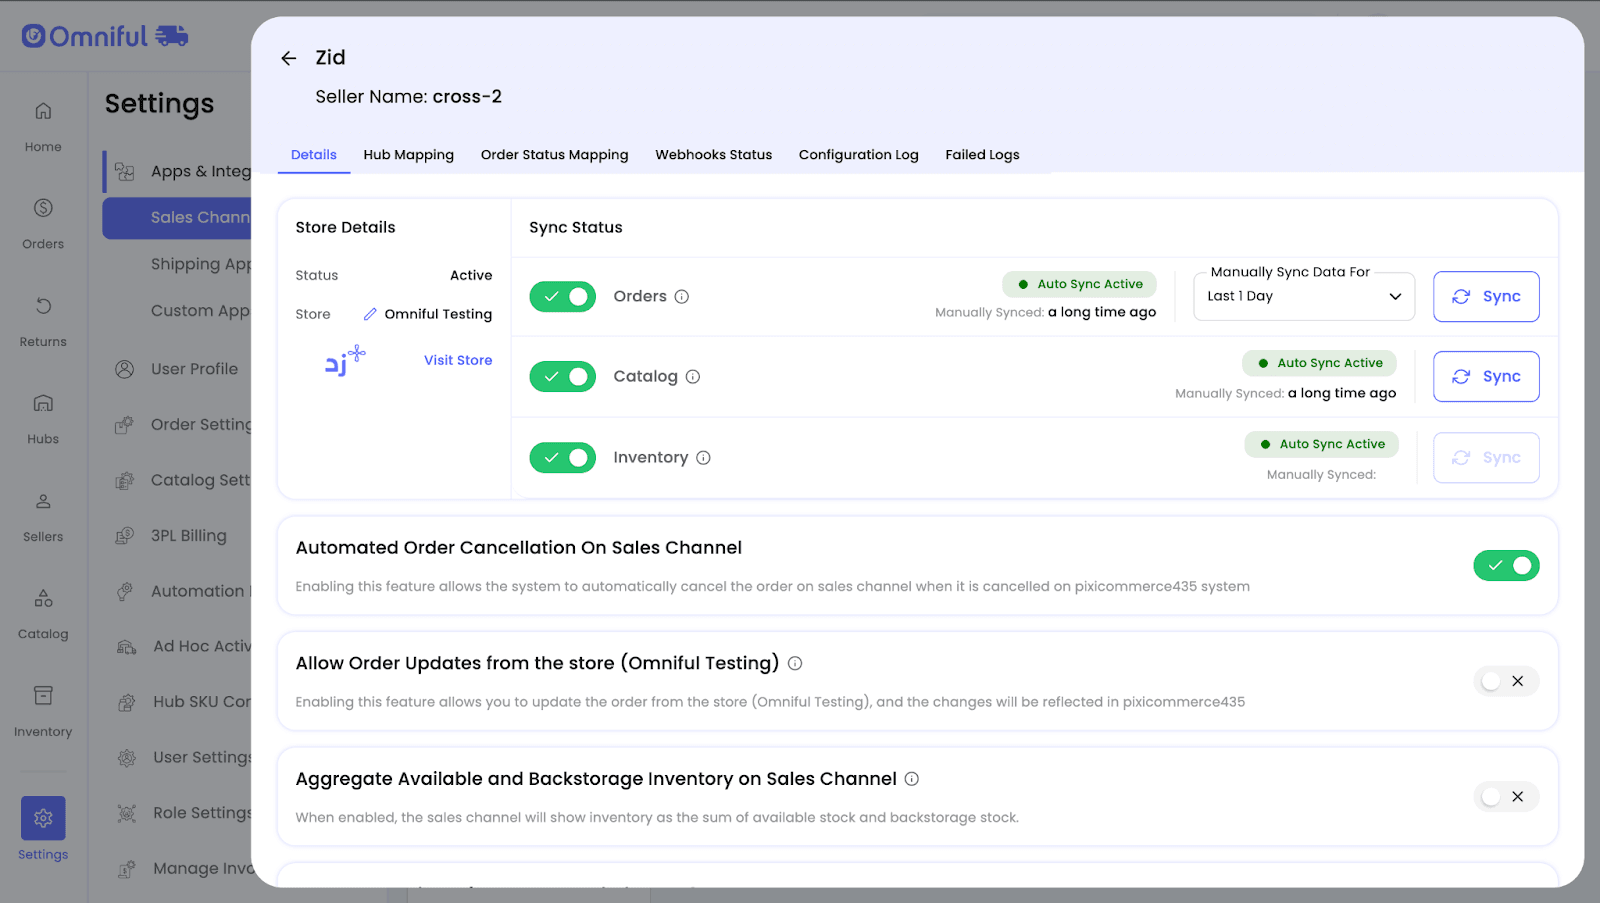The height and width of the screenshot is (903, 1600).
Task: Go to the Webhooks Status tab
Action: (x=713, y=155)
